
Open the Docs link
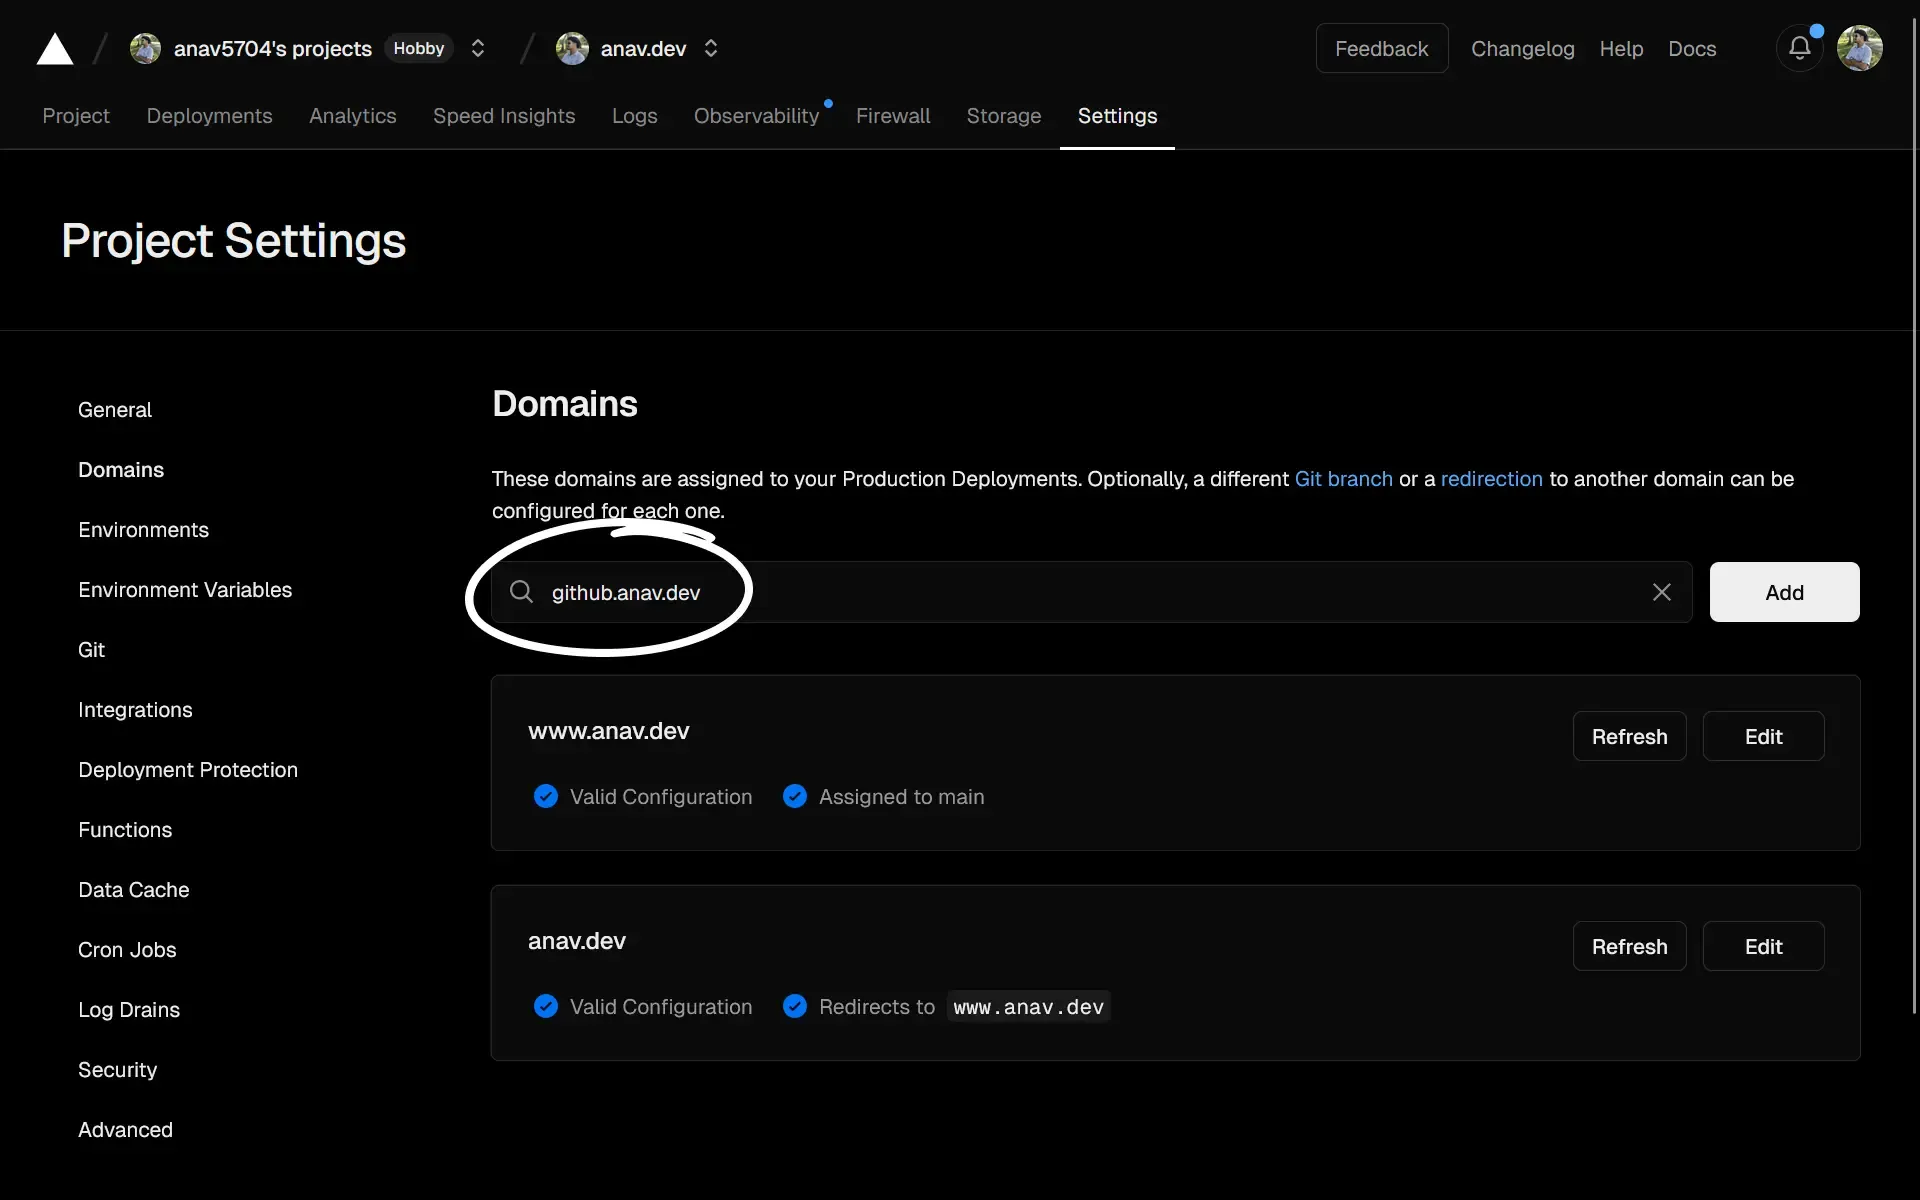coord(1692,48)
